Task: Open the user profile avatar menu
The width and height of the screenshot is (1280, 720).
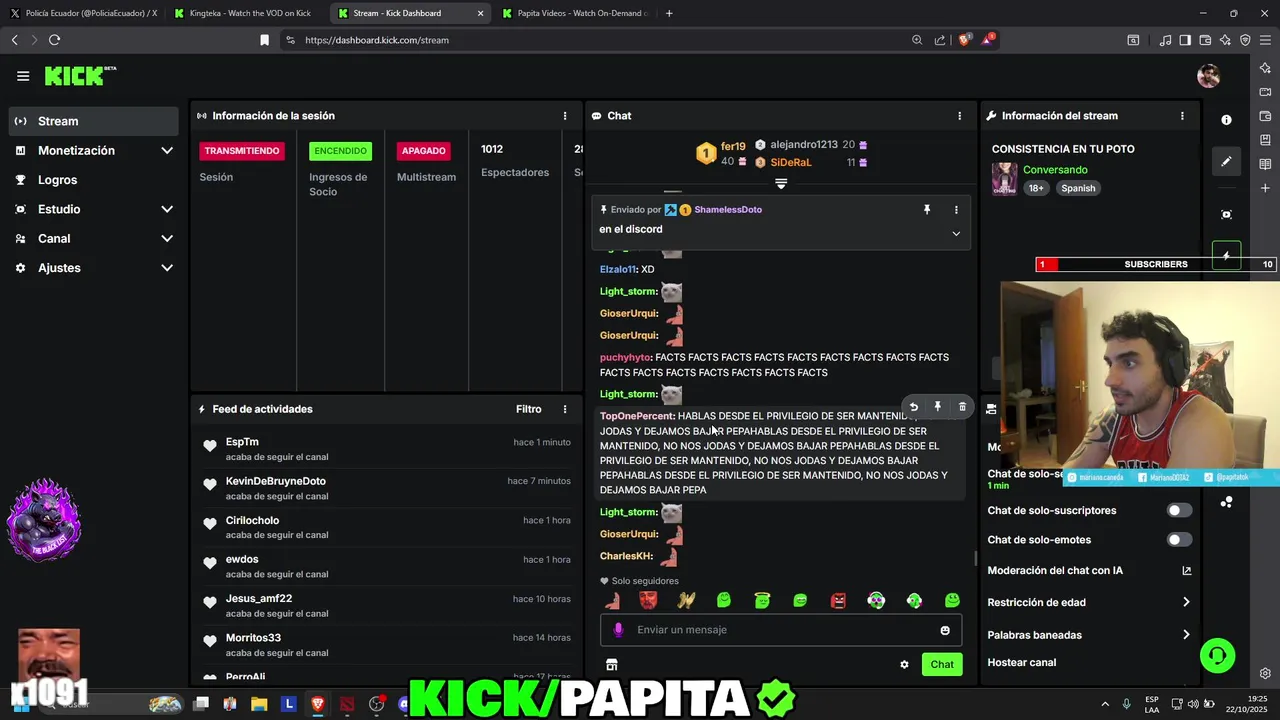Action: pos(1209,76)
